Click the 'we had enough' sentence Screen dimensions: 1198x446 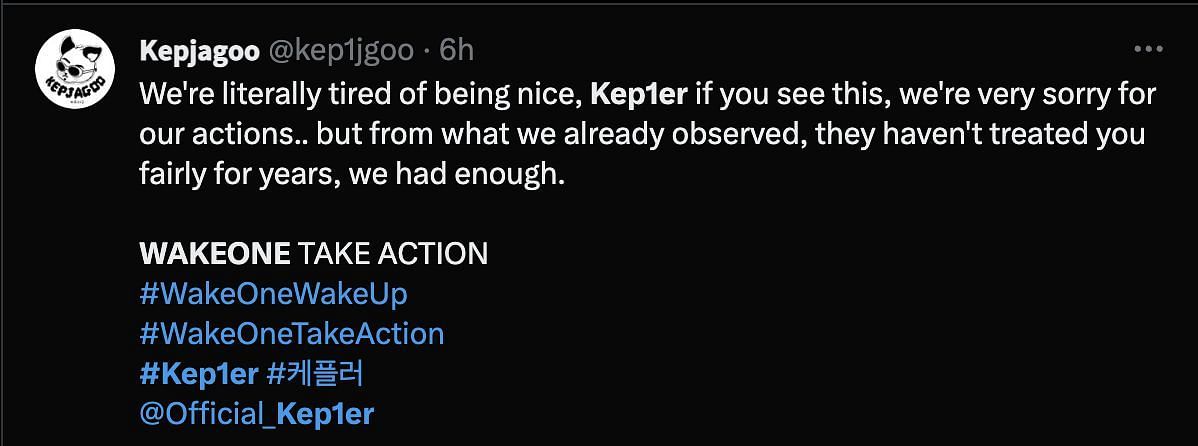456,175
